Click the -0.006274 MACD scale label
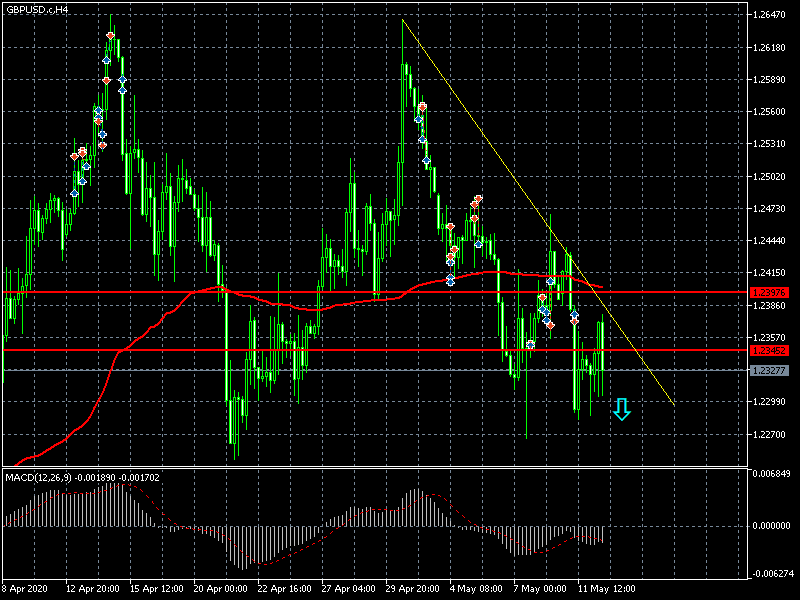Viewport: 800px width, 600px height. 770,574
